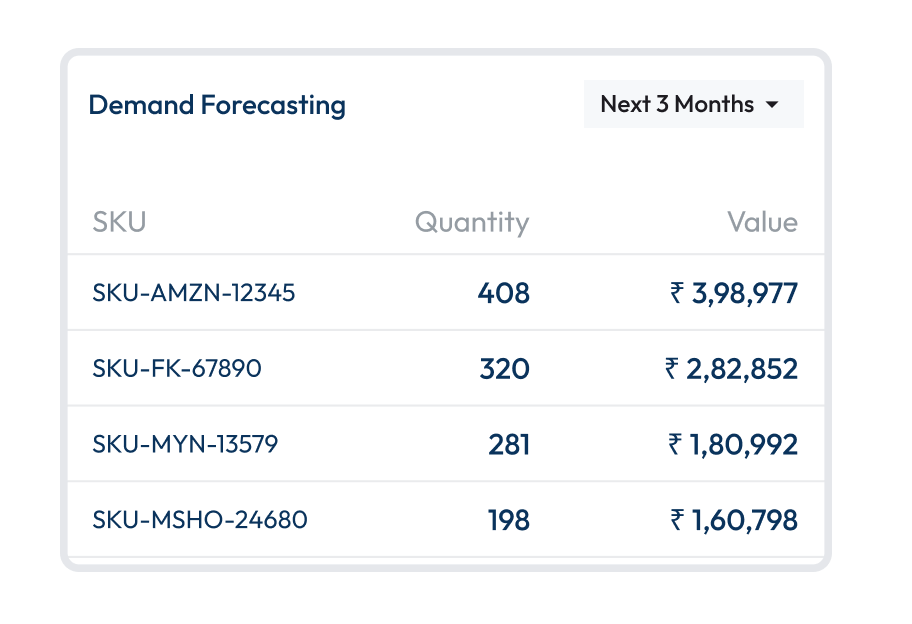Select the 198 quantity value
Screen dimensions: 912x624
point(508,520)
